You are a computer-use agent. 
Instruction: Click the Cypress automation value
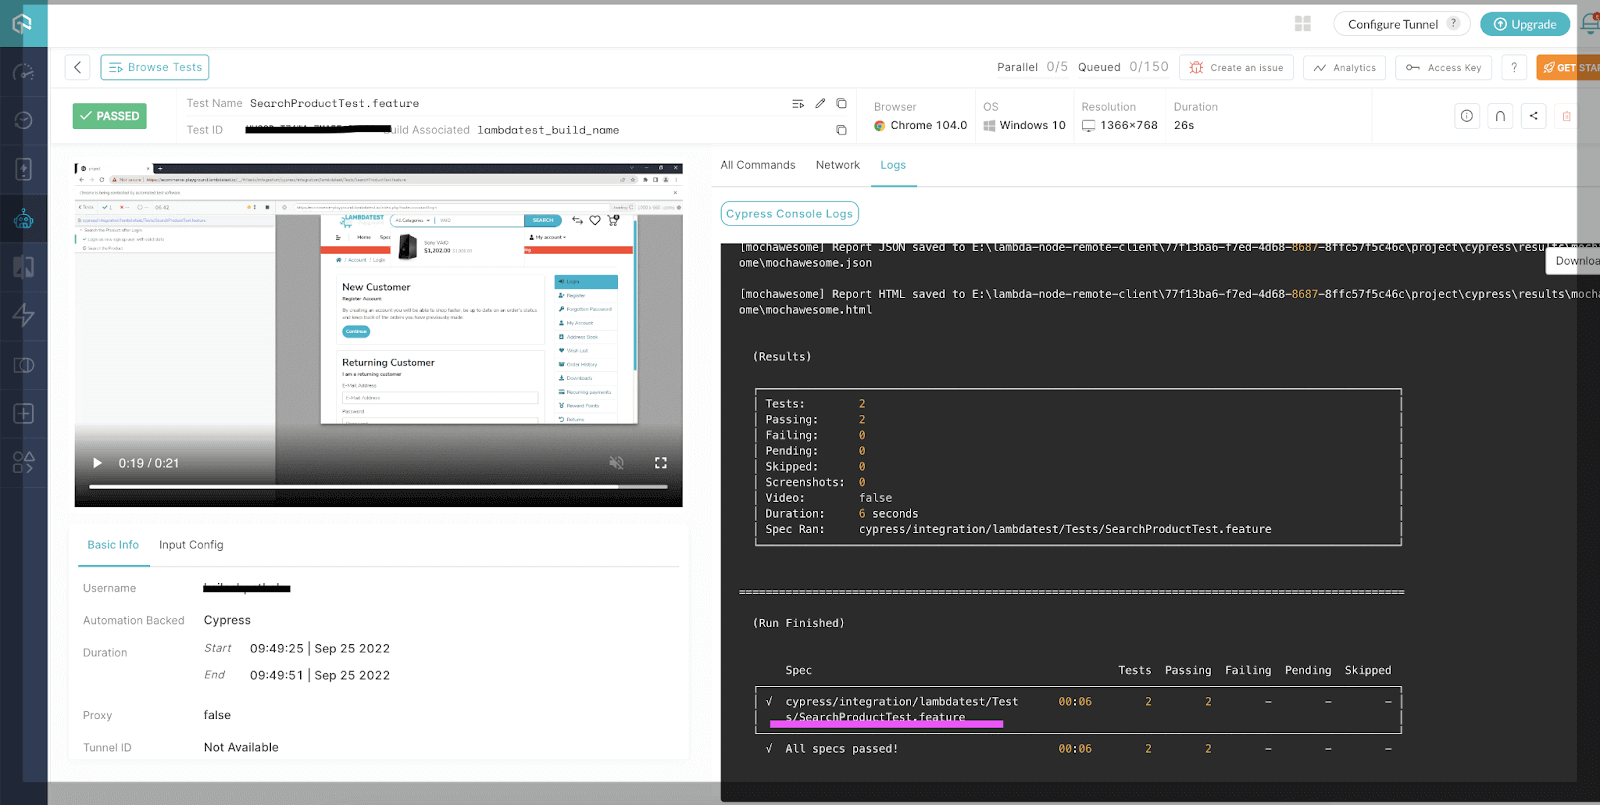227,620
